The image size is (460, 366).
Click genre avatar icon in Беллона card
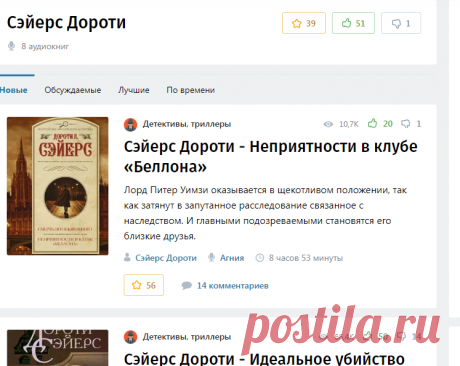coord(131,124)
